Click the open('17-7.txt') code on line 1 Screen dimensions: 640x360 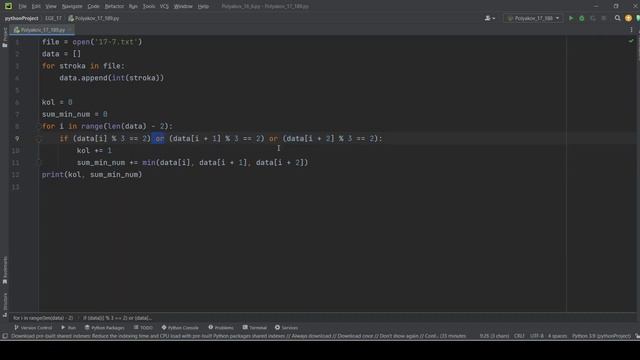point(107,42)
